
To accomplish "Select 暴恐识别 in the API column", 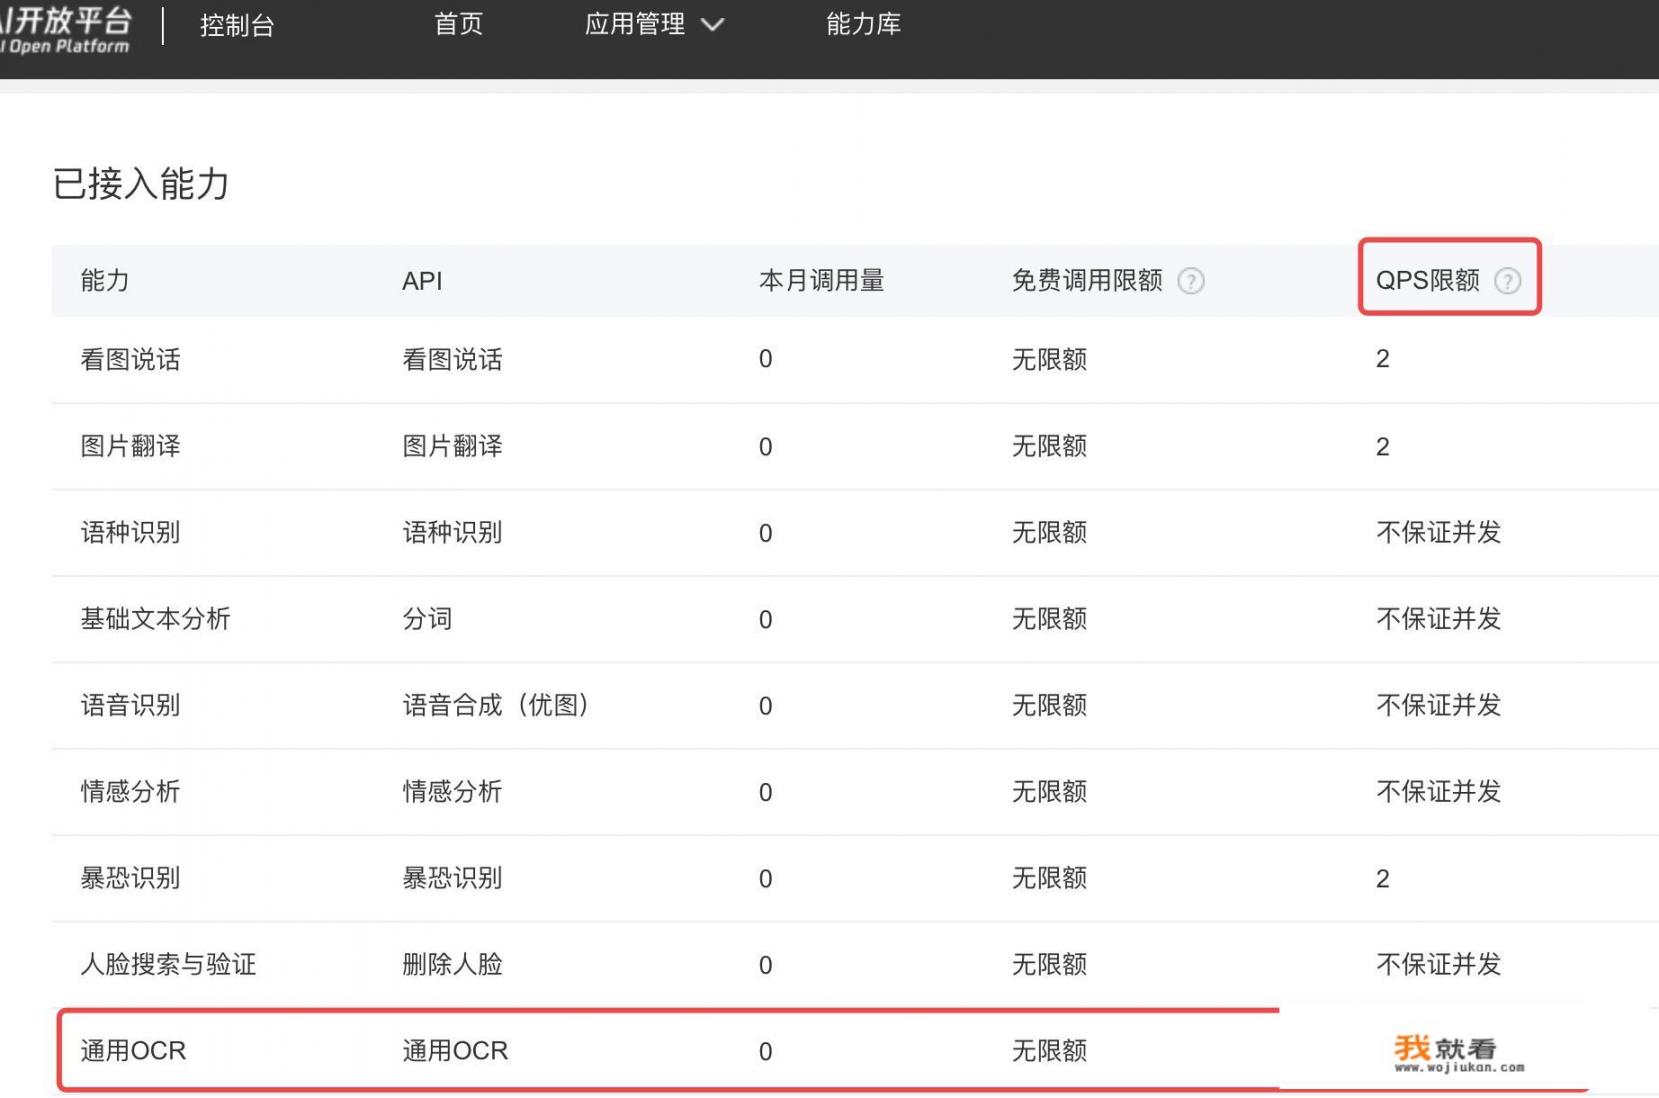I will tap(452, 879).
